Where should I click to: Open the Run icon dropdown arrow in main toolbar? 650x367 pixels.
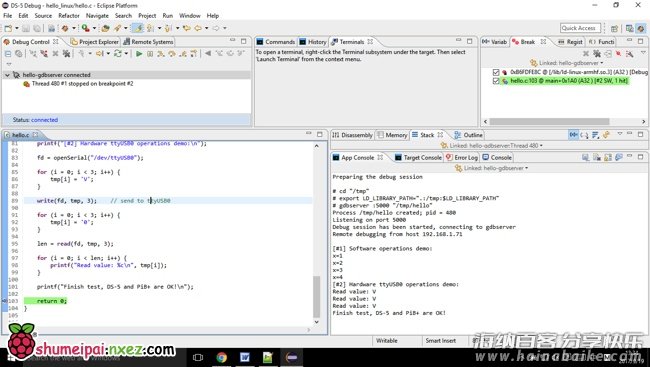[x=94, y=28]
